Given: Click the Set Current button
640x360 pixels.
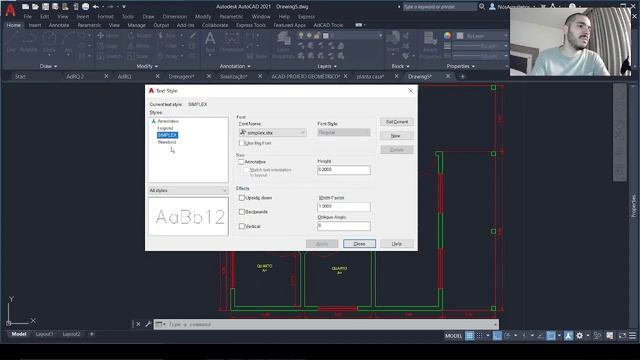Looking at the screenshot, I should coord(397,122).
